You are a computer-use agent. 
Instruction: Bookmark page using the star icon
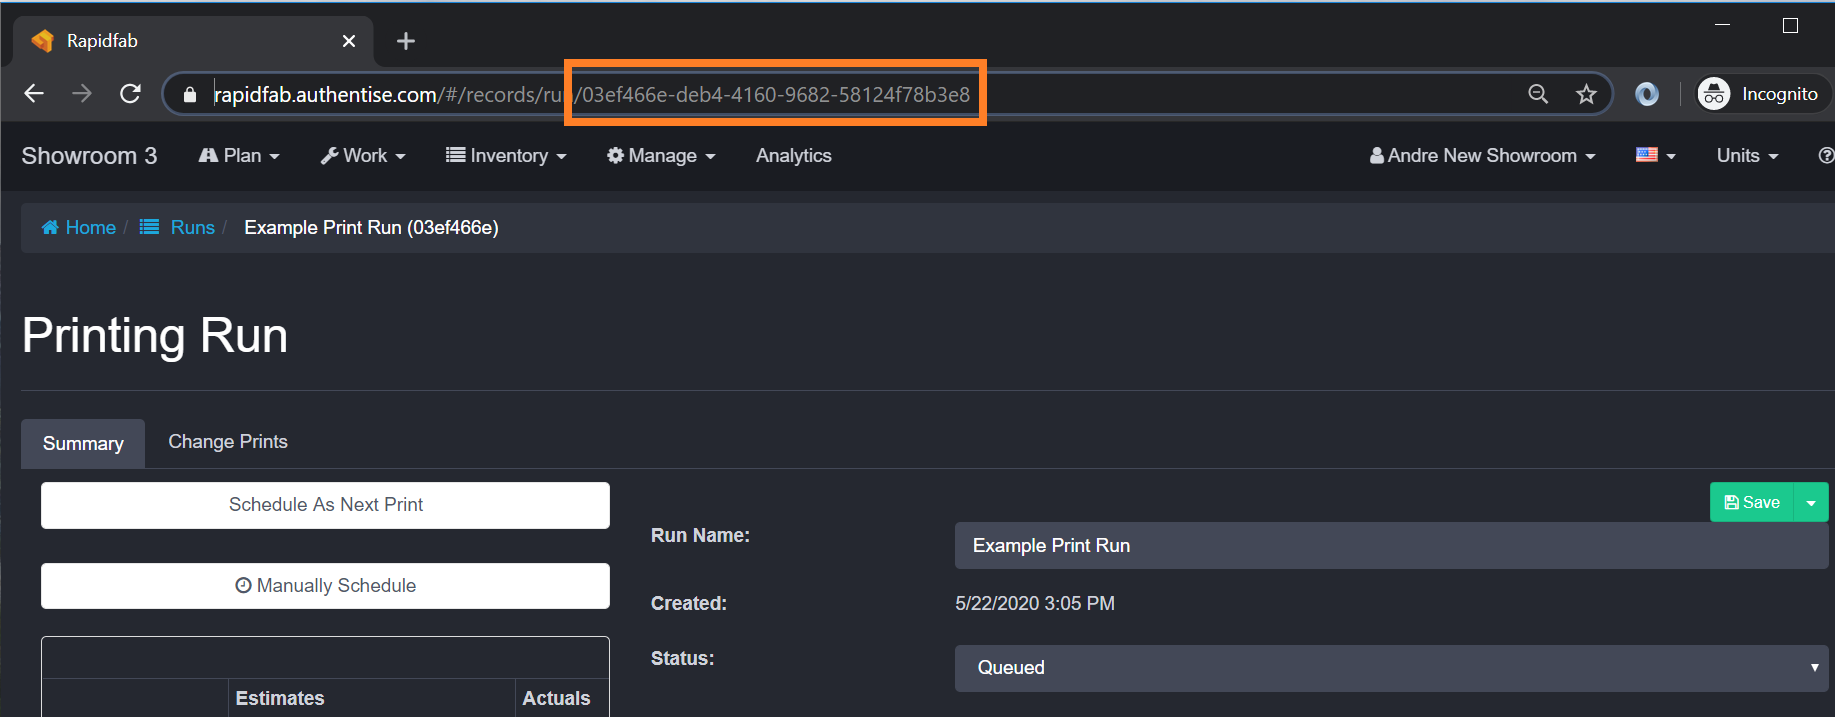tap(1586, 94)
